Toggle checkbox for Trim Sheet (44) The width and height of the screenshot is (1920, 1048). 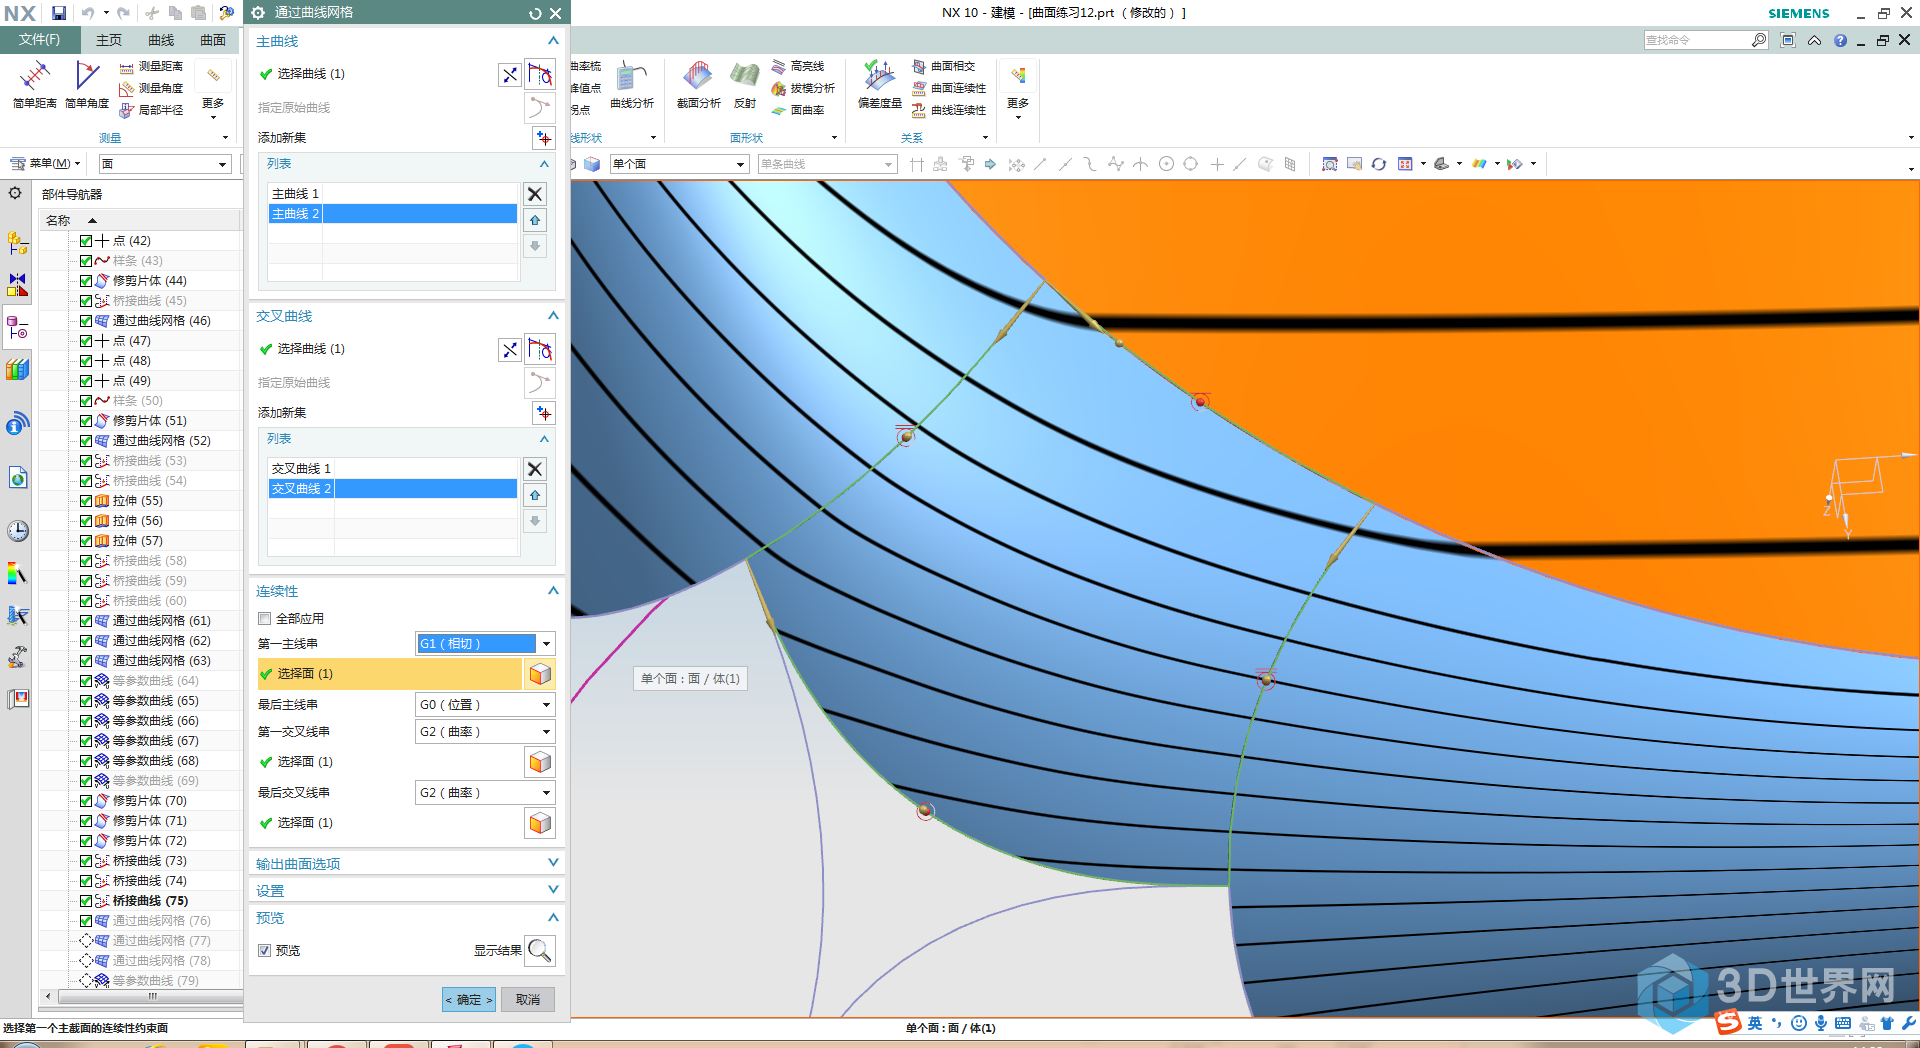pyautogui.click(x=86, y=281)
